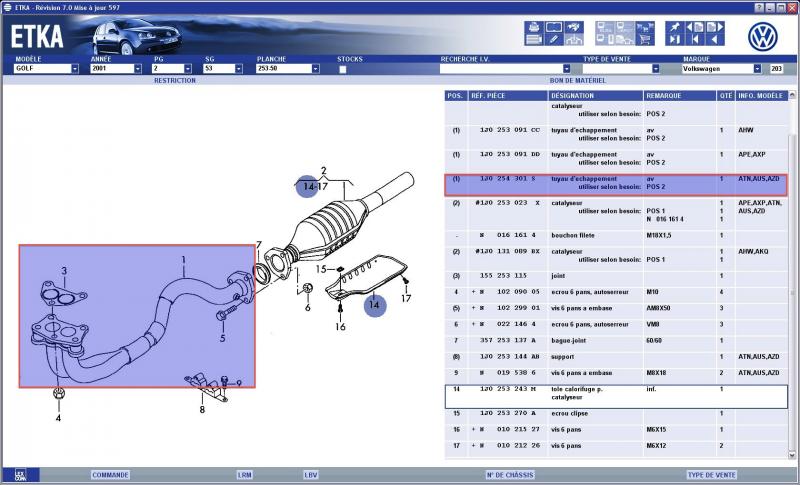Click the N° DE CHÂSSIS button
This screenshot has width=800, height=485.
click(510, 475)
